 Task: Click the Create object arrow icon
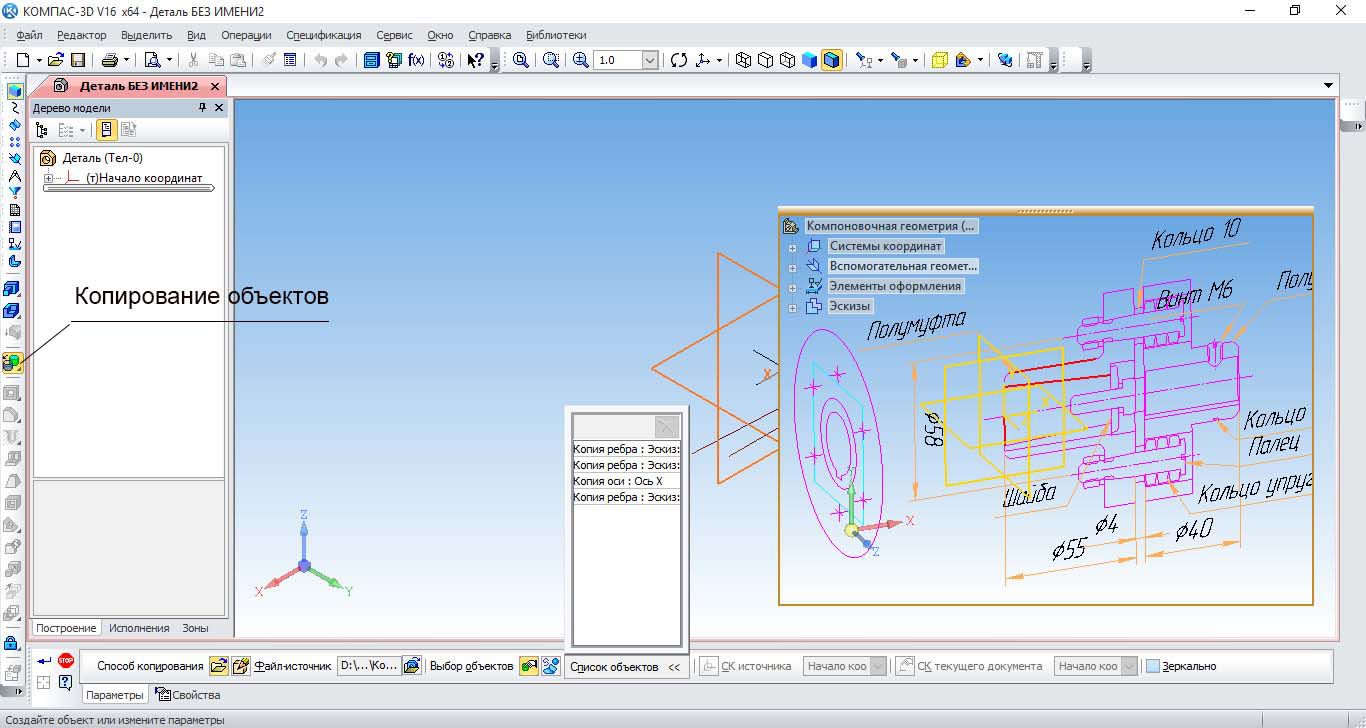pos(44,661)
